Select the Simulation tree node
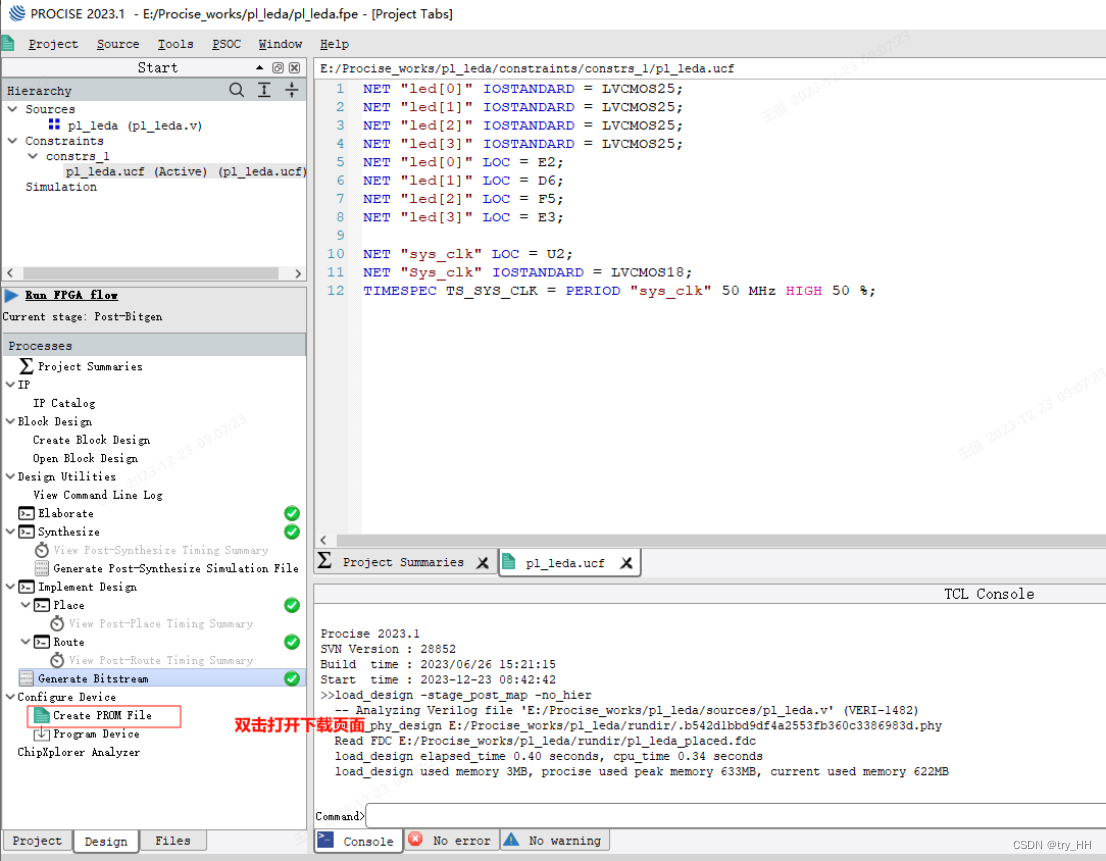The width and height of the screenshot is (1106, 861). (x=61, y=187)
